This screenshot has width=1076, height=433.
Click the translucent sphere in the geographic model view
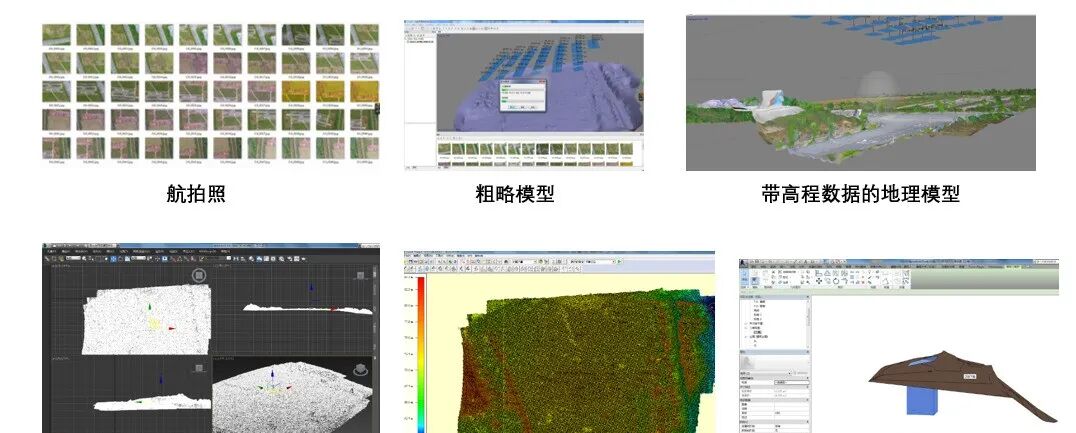(x=878, y=85)
